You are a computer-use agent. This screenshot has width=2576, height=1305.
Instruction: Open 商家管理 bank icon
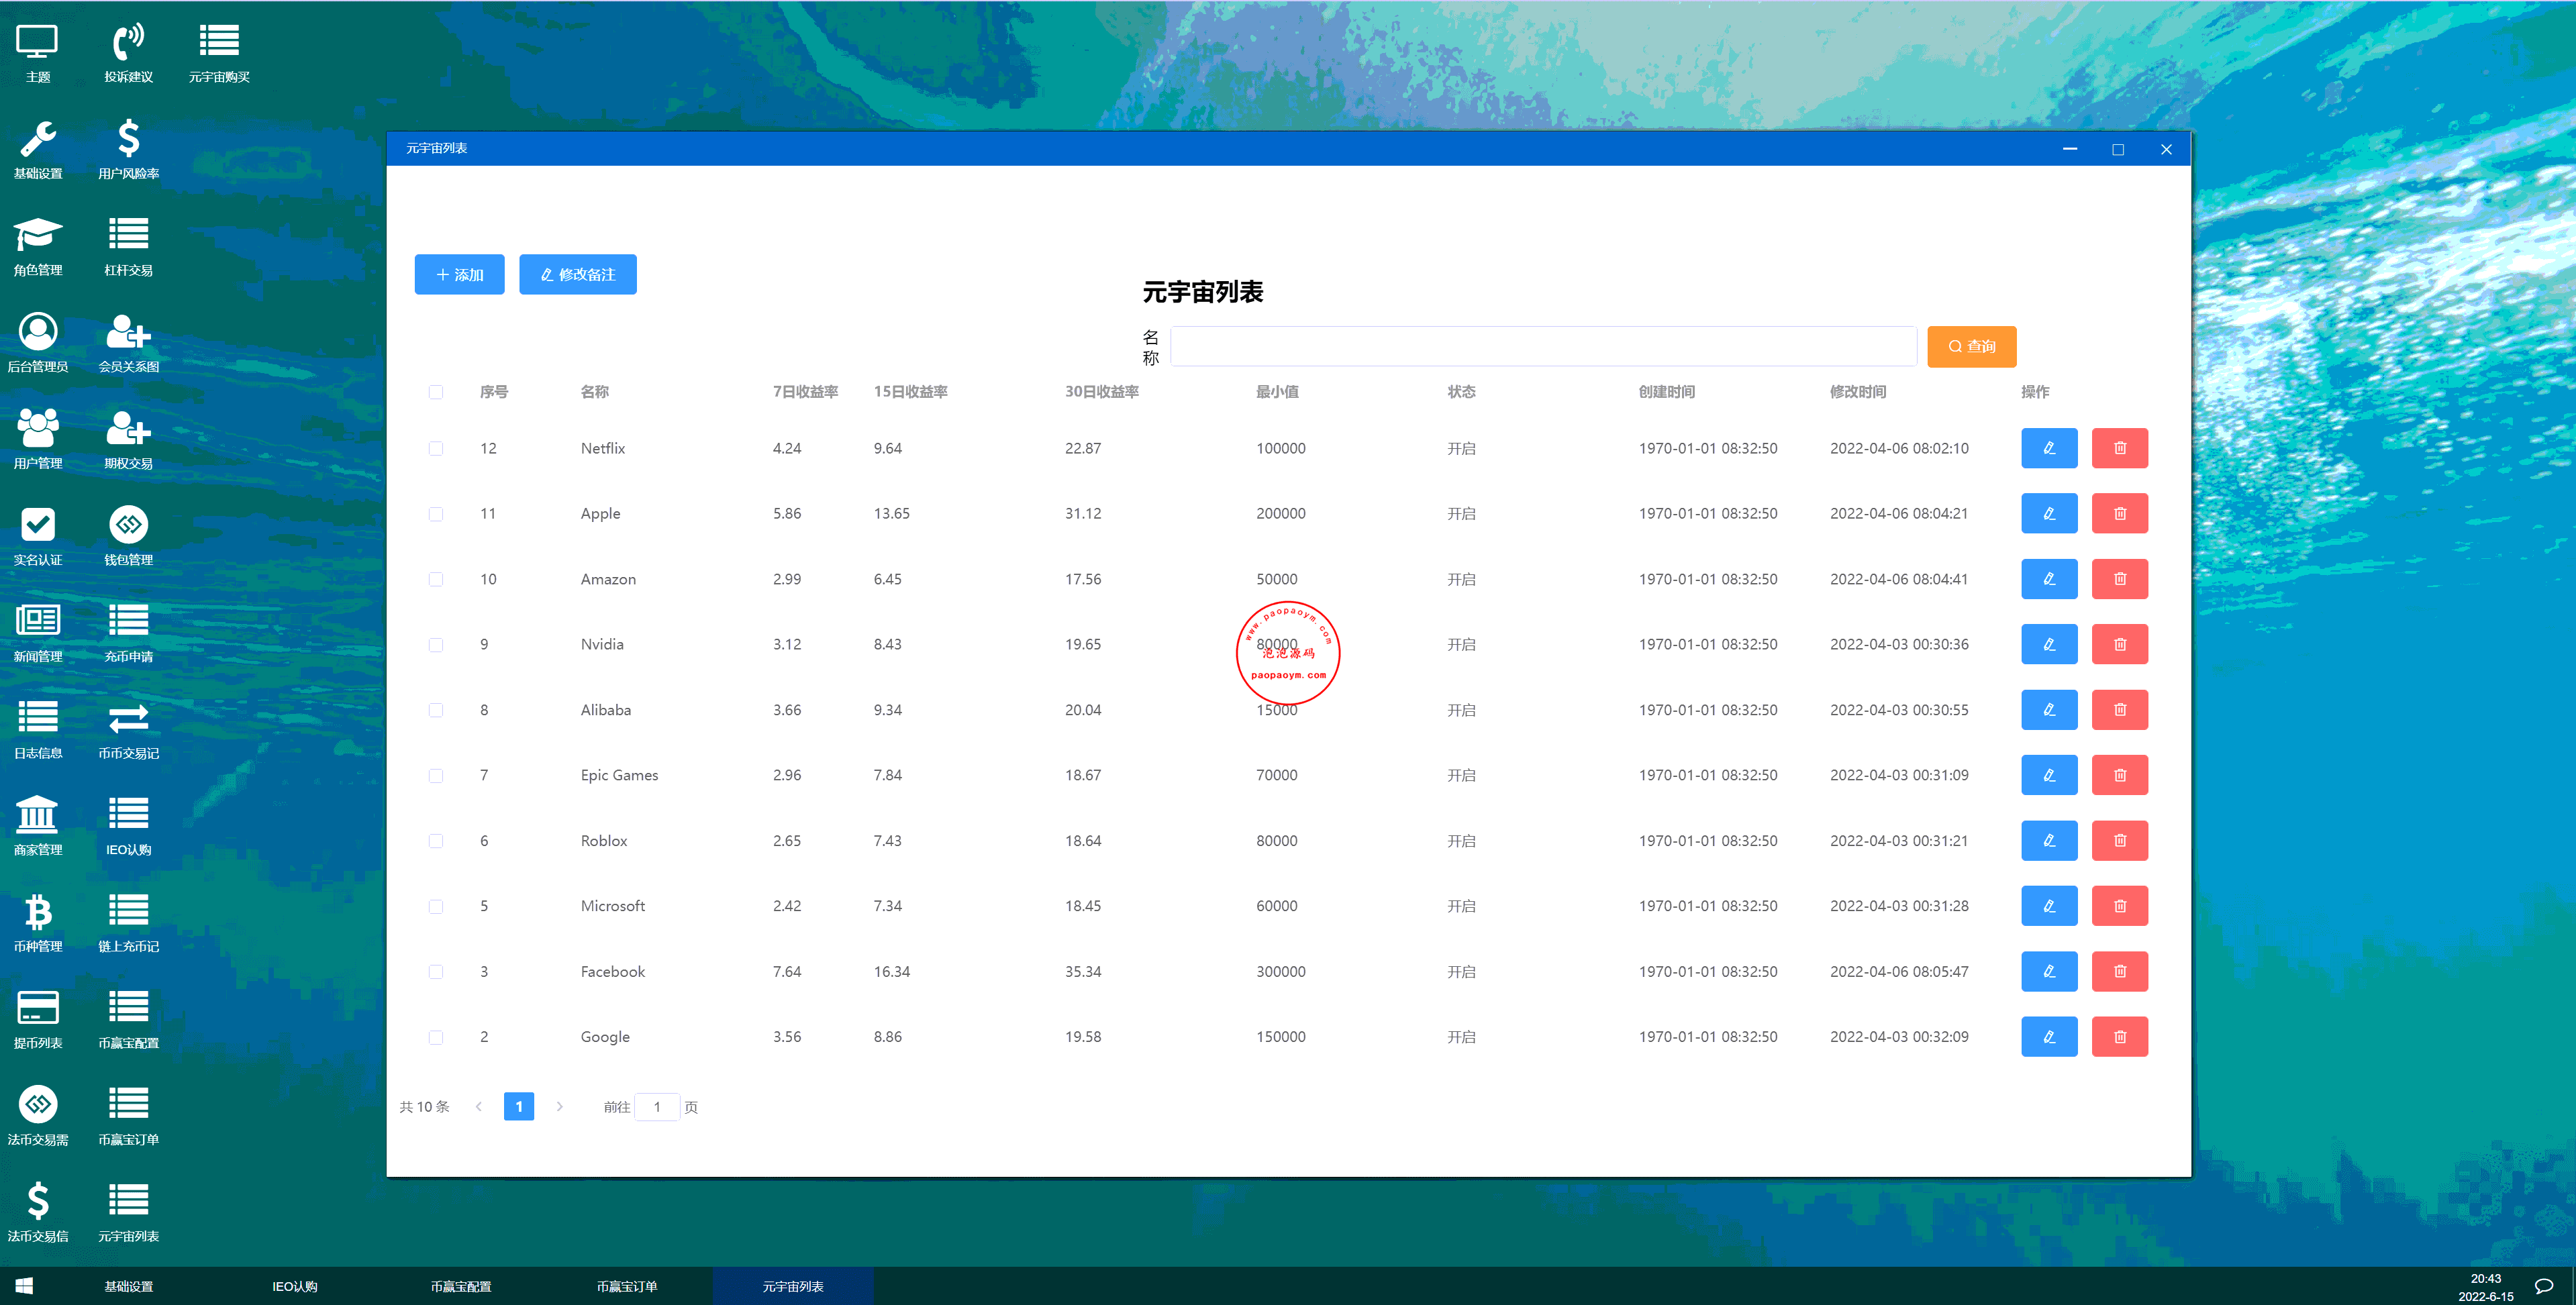coord(38,816)
